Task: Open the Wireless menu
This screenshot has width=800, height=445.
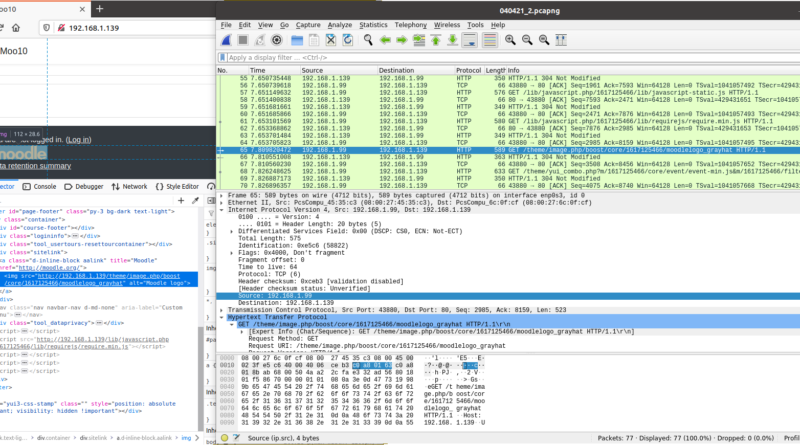Action: point(447,24)
